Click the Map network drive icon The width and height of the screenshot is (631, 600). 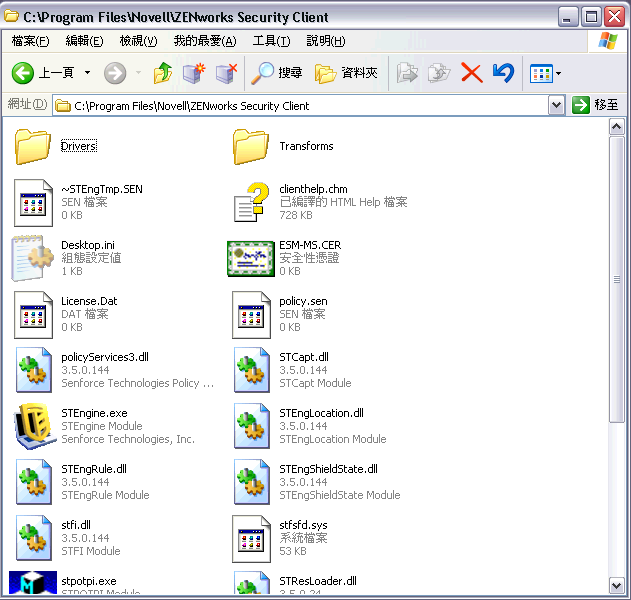[194, 73]
